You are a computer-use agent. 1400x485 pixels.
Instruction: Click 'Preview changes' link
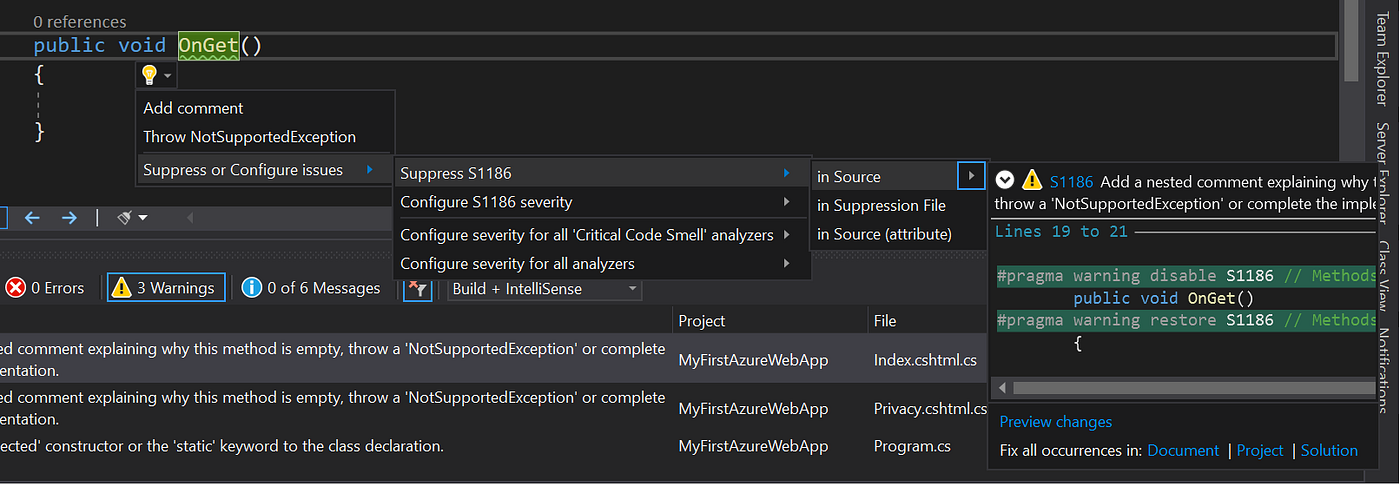coord(1055,422)
